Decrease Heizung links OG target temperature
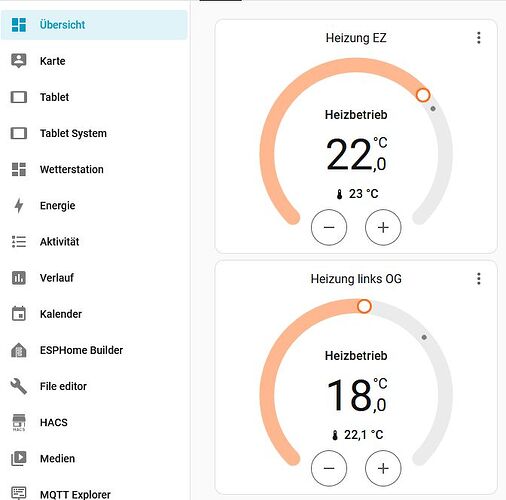 click(329, 468)
